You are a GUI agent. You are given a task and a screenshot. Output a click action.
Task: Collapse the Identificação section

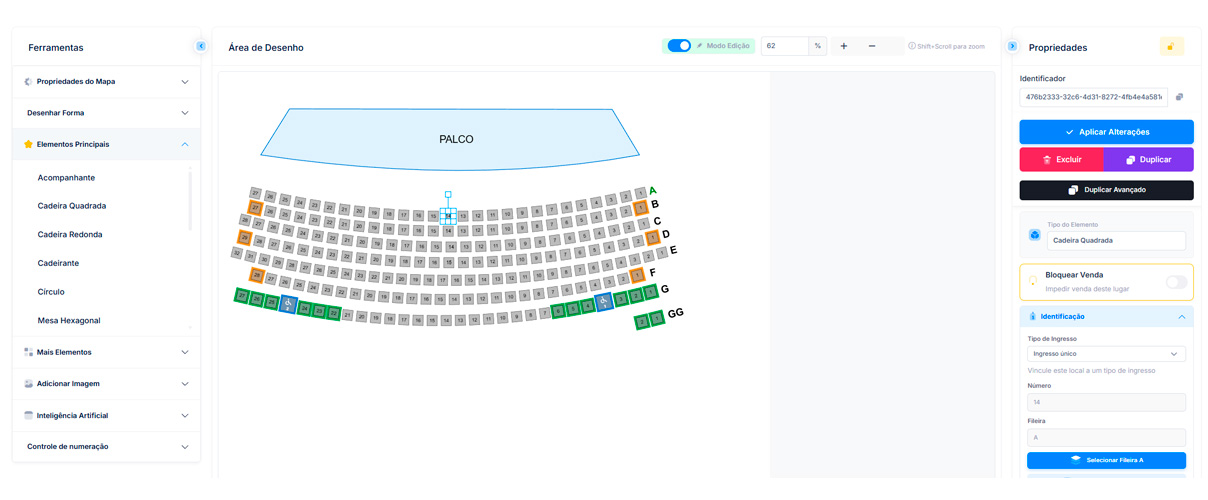coord(1181,317)
